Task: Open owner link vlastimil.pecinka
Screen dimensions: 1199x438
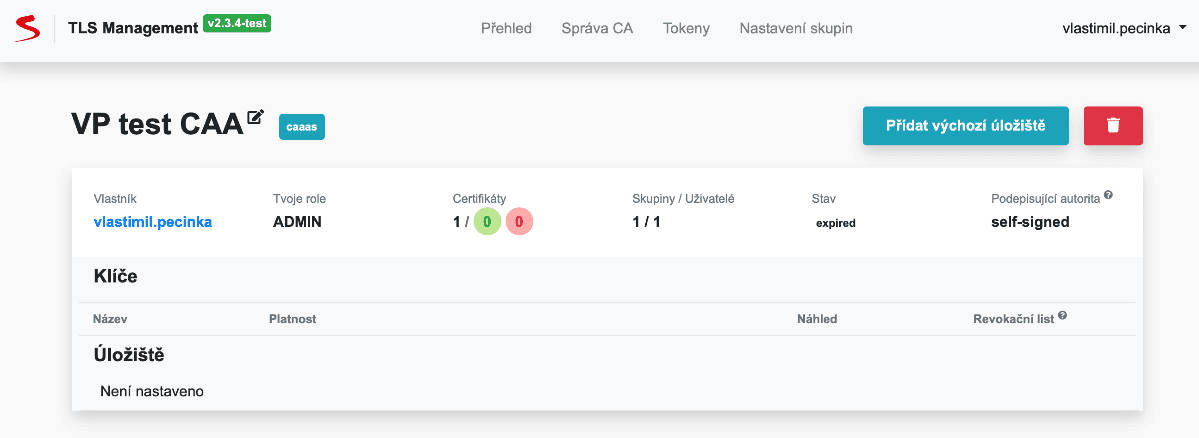Action: tap(152, 222)
